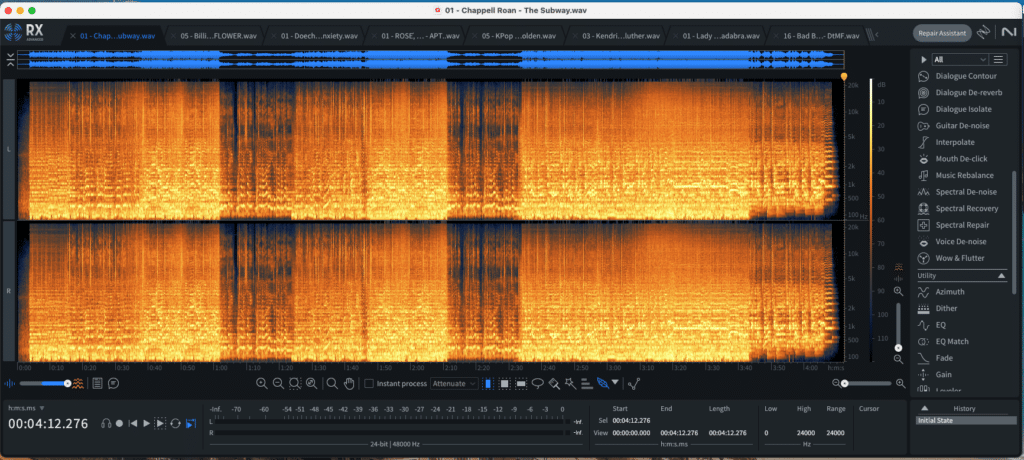The height and width of the screenshot is (460, 1024).
Task: Switch to the 05 - KPop...olden.wav tab
Action: pos(515,35)
